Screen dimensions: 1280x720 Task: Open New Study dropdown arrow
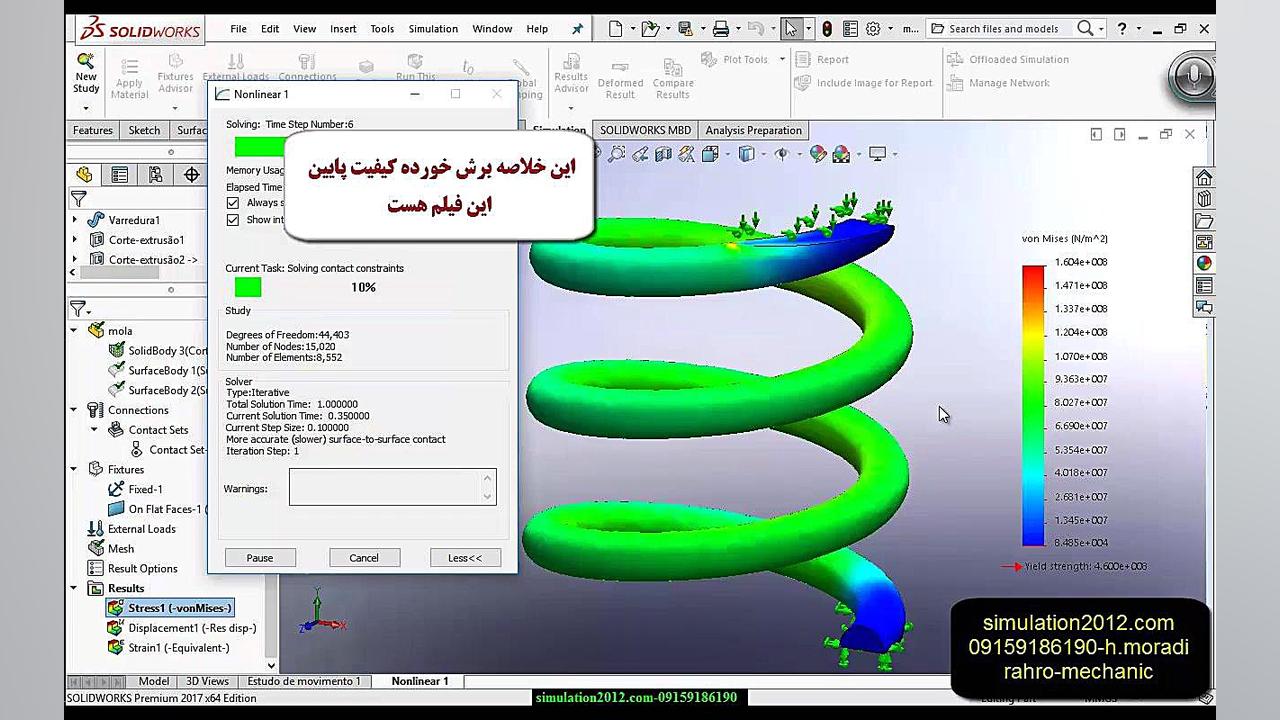coord(86,107)
